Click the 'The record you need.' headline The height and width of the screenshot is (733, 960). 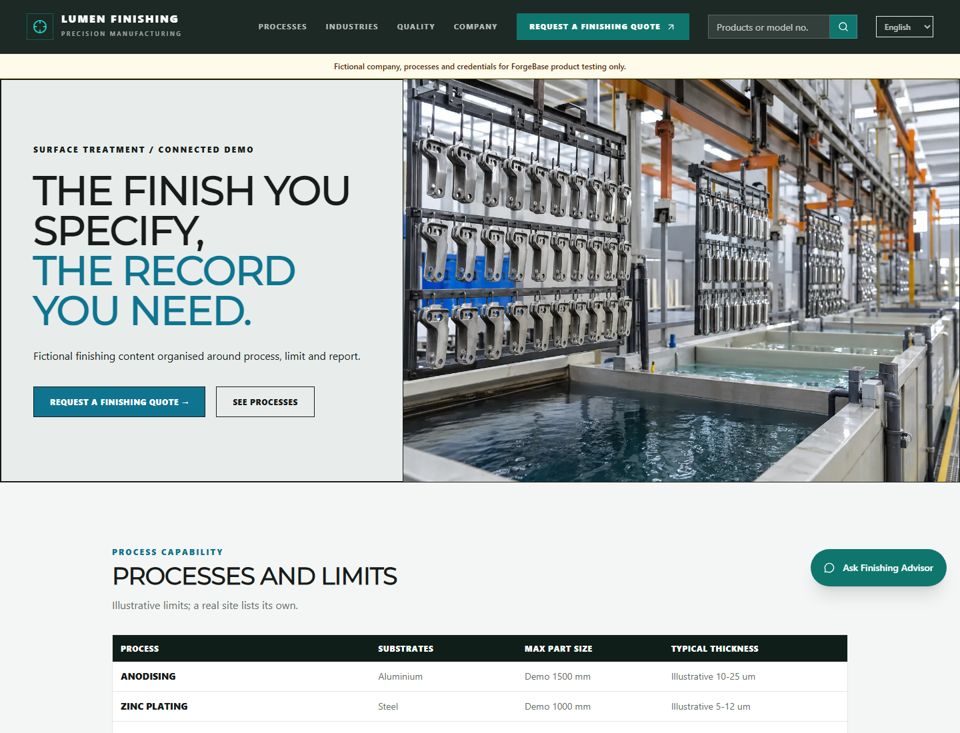[x=164, y=291]
